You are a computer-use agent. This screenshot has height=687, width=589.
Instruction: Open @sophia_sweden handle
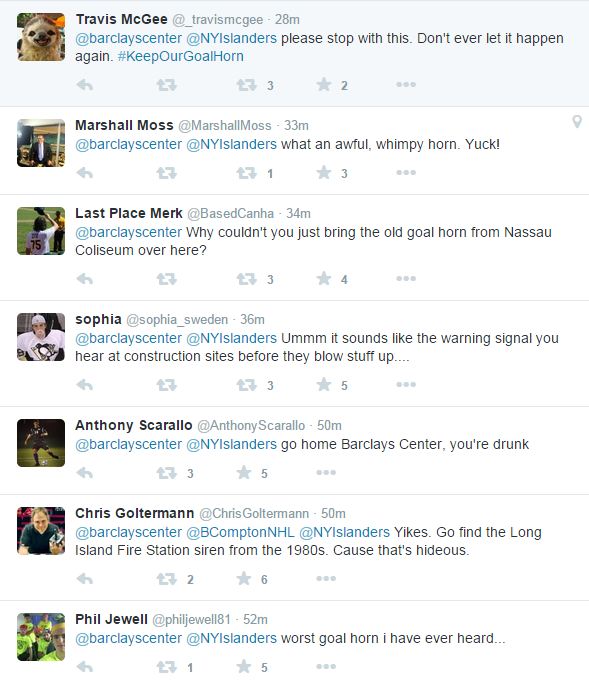(177, 319)
